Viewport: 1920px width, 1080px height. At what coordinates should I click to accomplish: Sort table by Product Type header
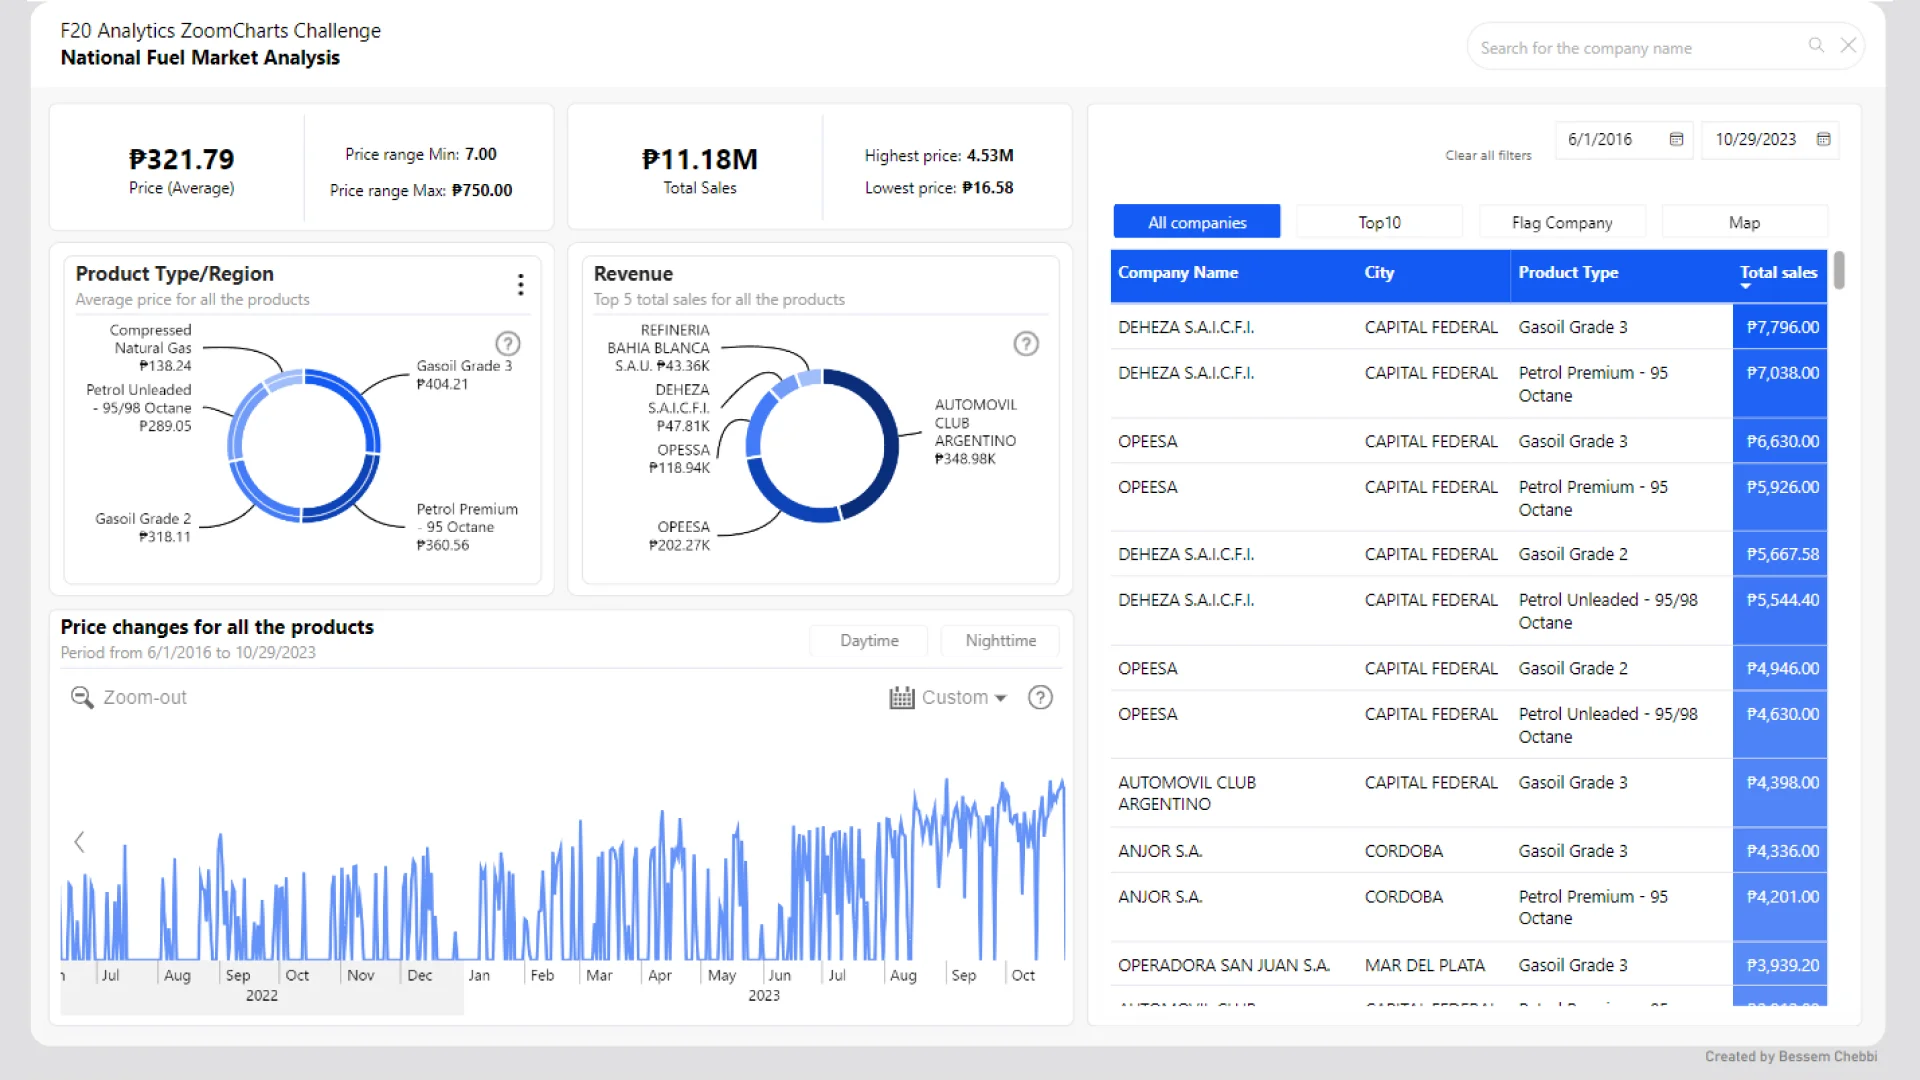coord(1567,272)
